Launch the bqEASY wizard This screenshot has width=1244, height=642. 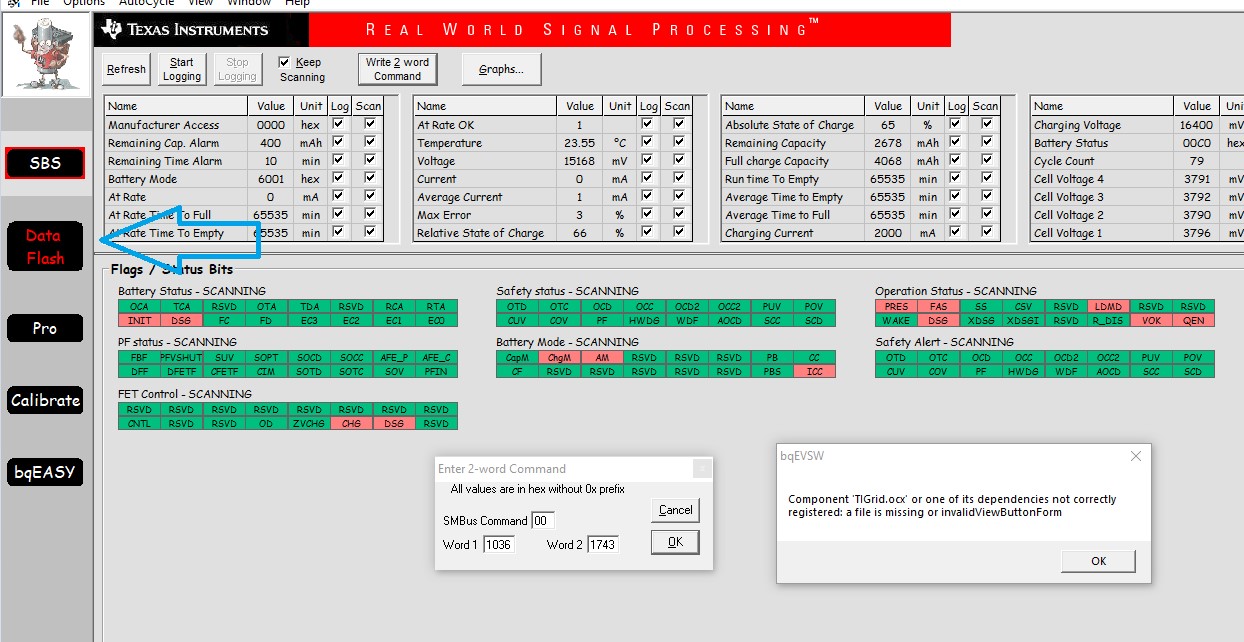45,472
